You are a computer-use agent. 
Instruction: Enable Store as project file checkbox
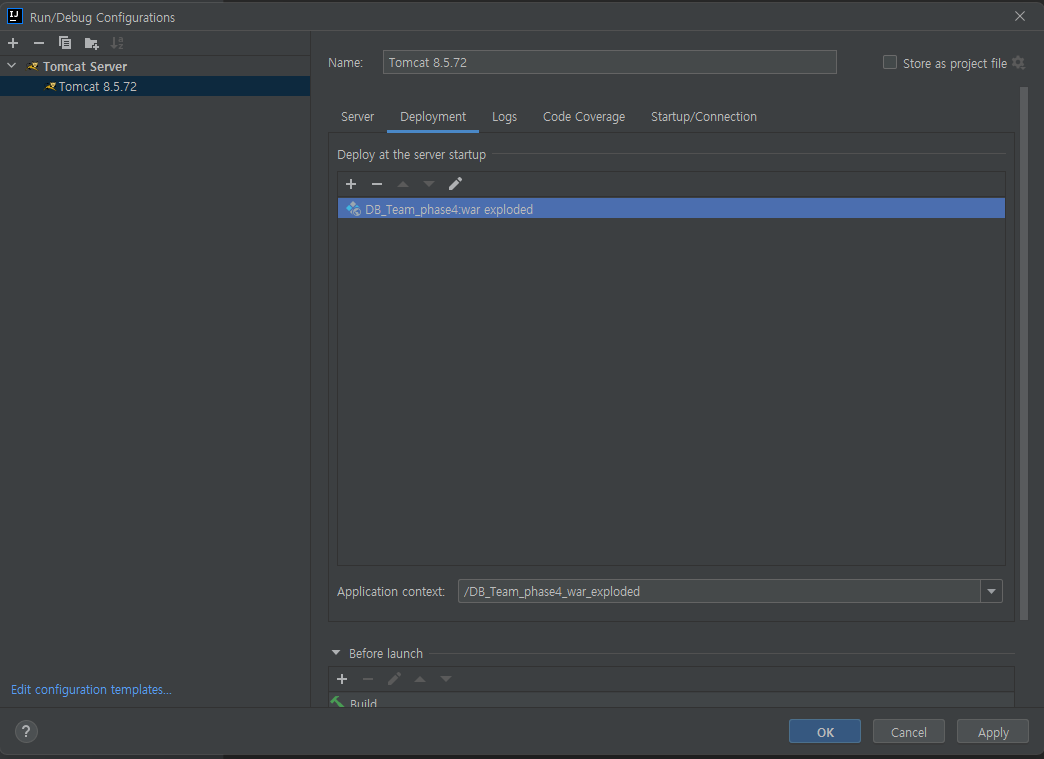[x=890, y=63]
